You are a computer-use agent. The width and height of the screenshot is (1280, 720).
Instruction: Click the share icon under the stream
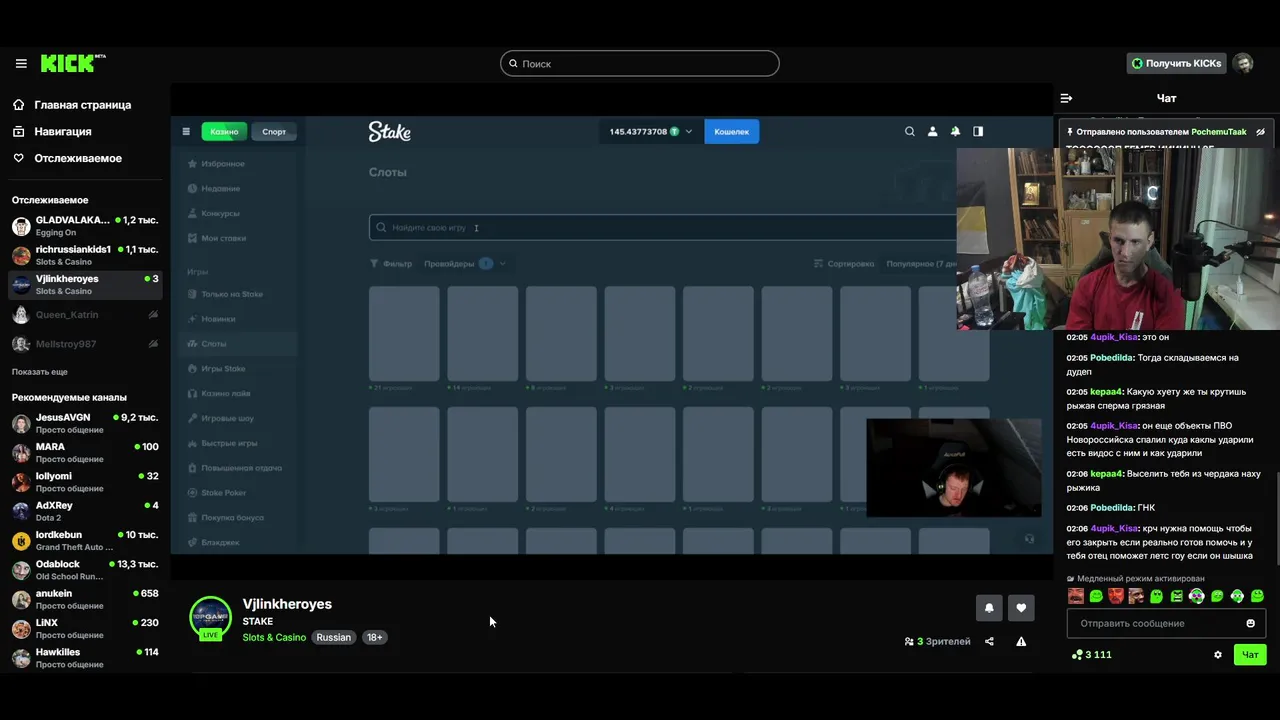click(x=989, y=641)
